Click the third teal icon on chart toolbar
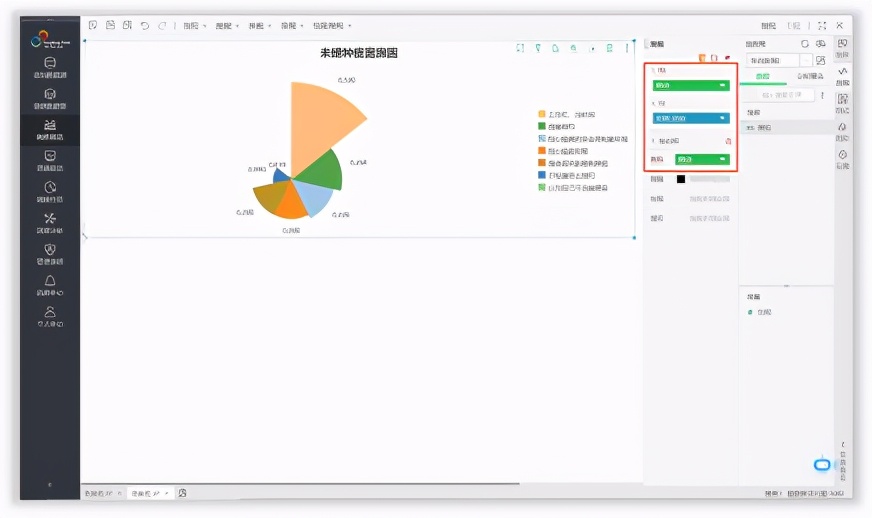This screenshot has height=518, width=872. point(555,48)
